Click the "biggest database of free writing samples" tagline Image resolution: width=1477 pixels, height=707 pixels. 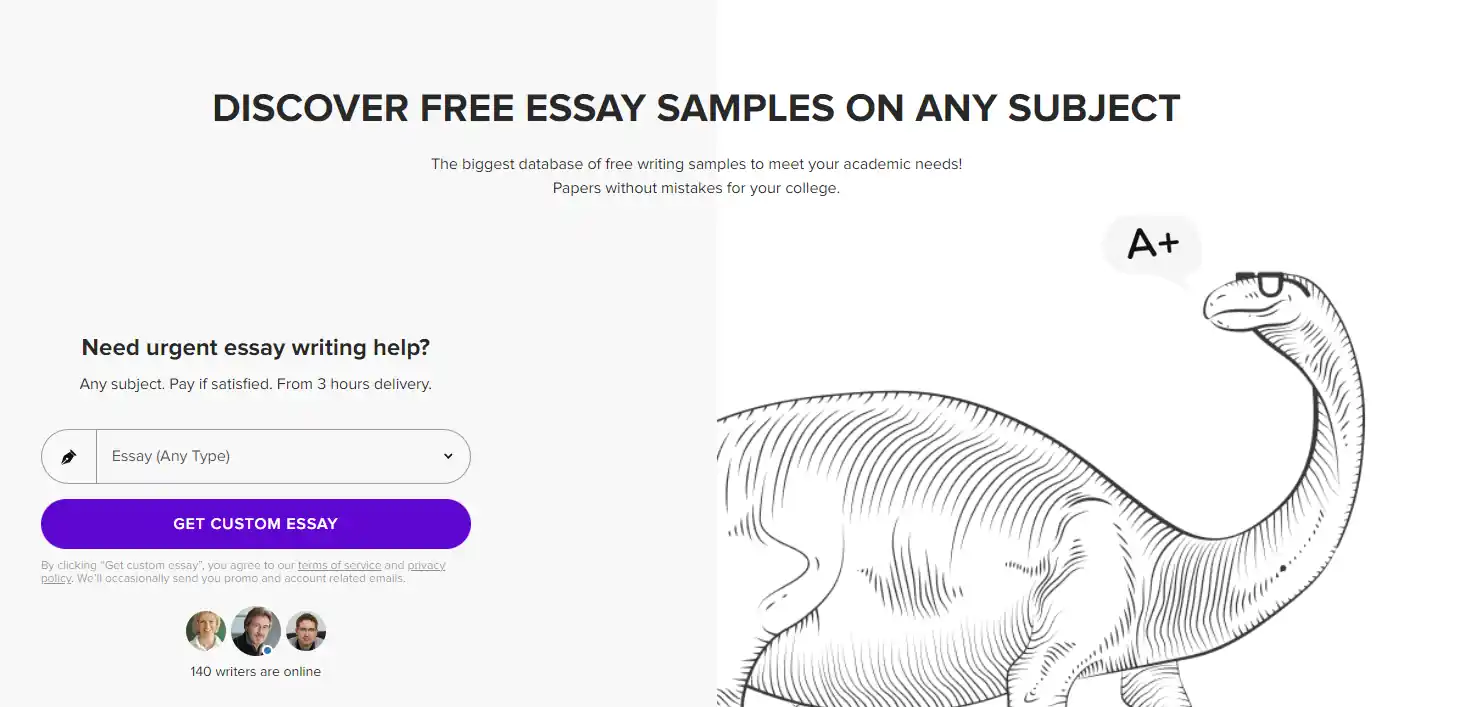pyautogui.click(x=696, y=163)
